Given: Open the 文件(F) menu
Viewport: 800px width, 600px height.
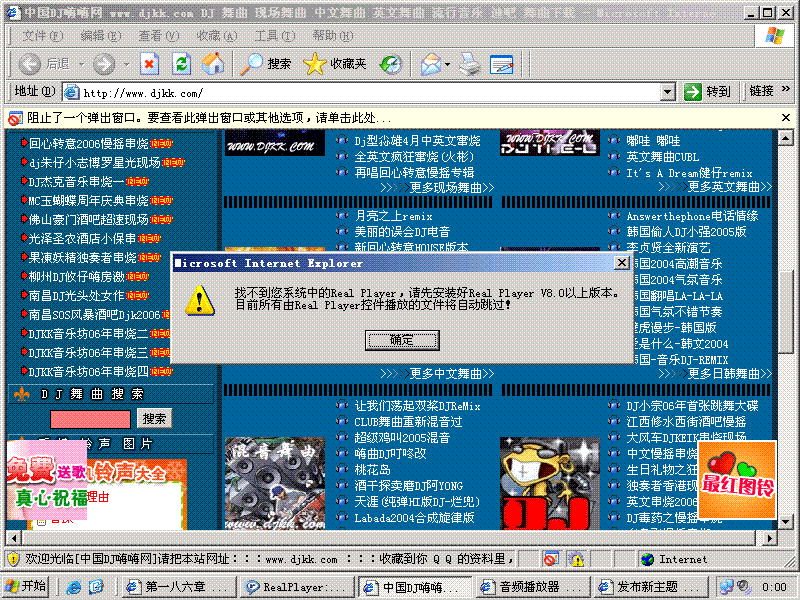Looking at the screenshot, I should point(42,36).
